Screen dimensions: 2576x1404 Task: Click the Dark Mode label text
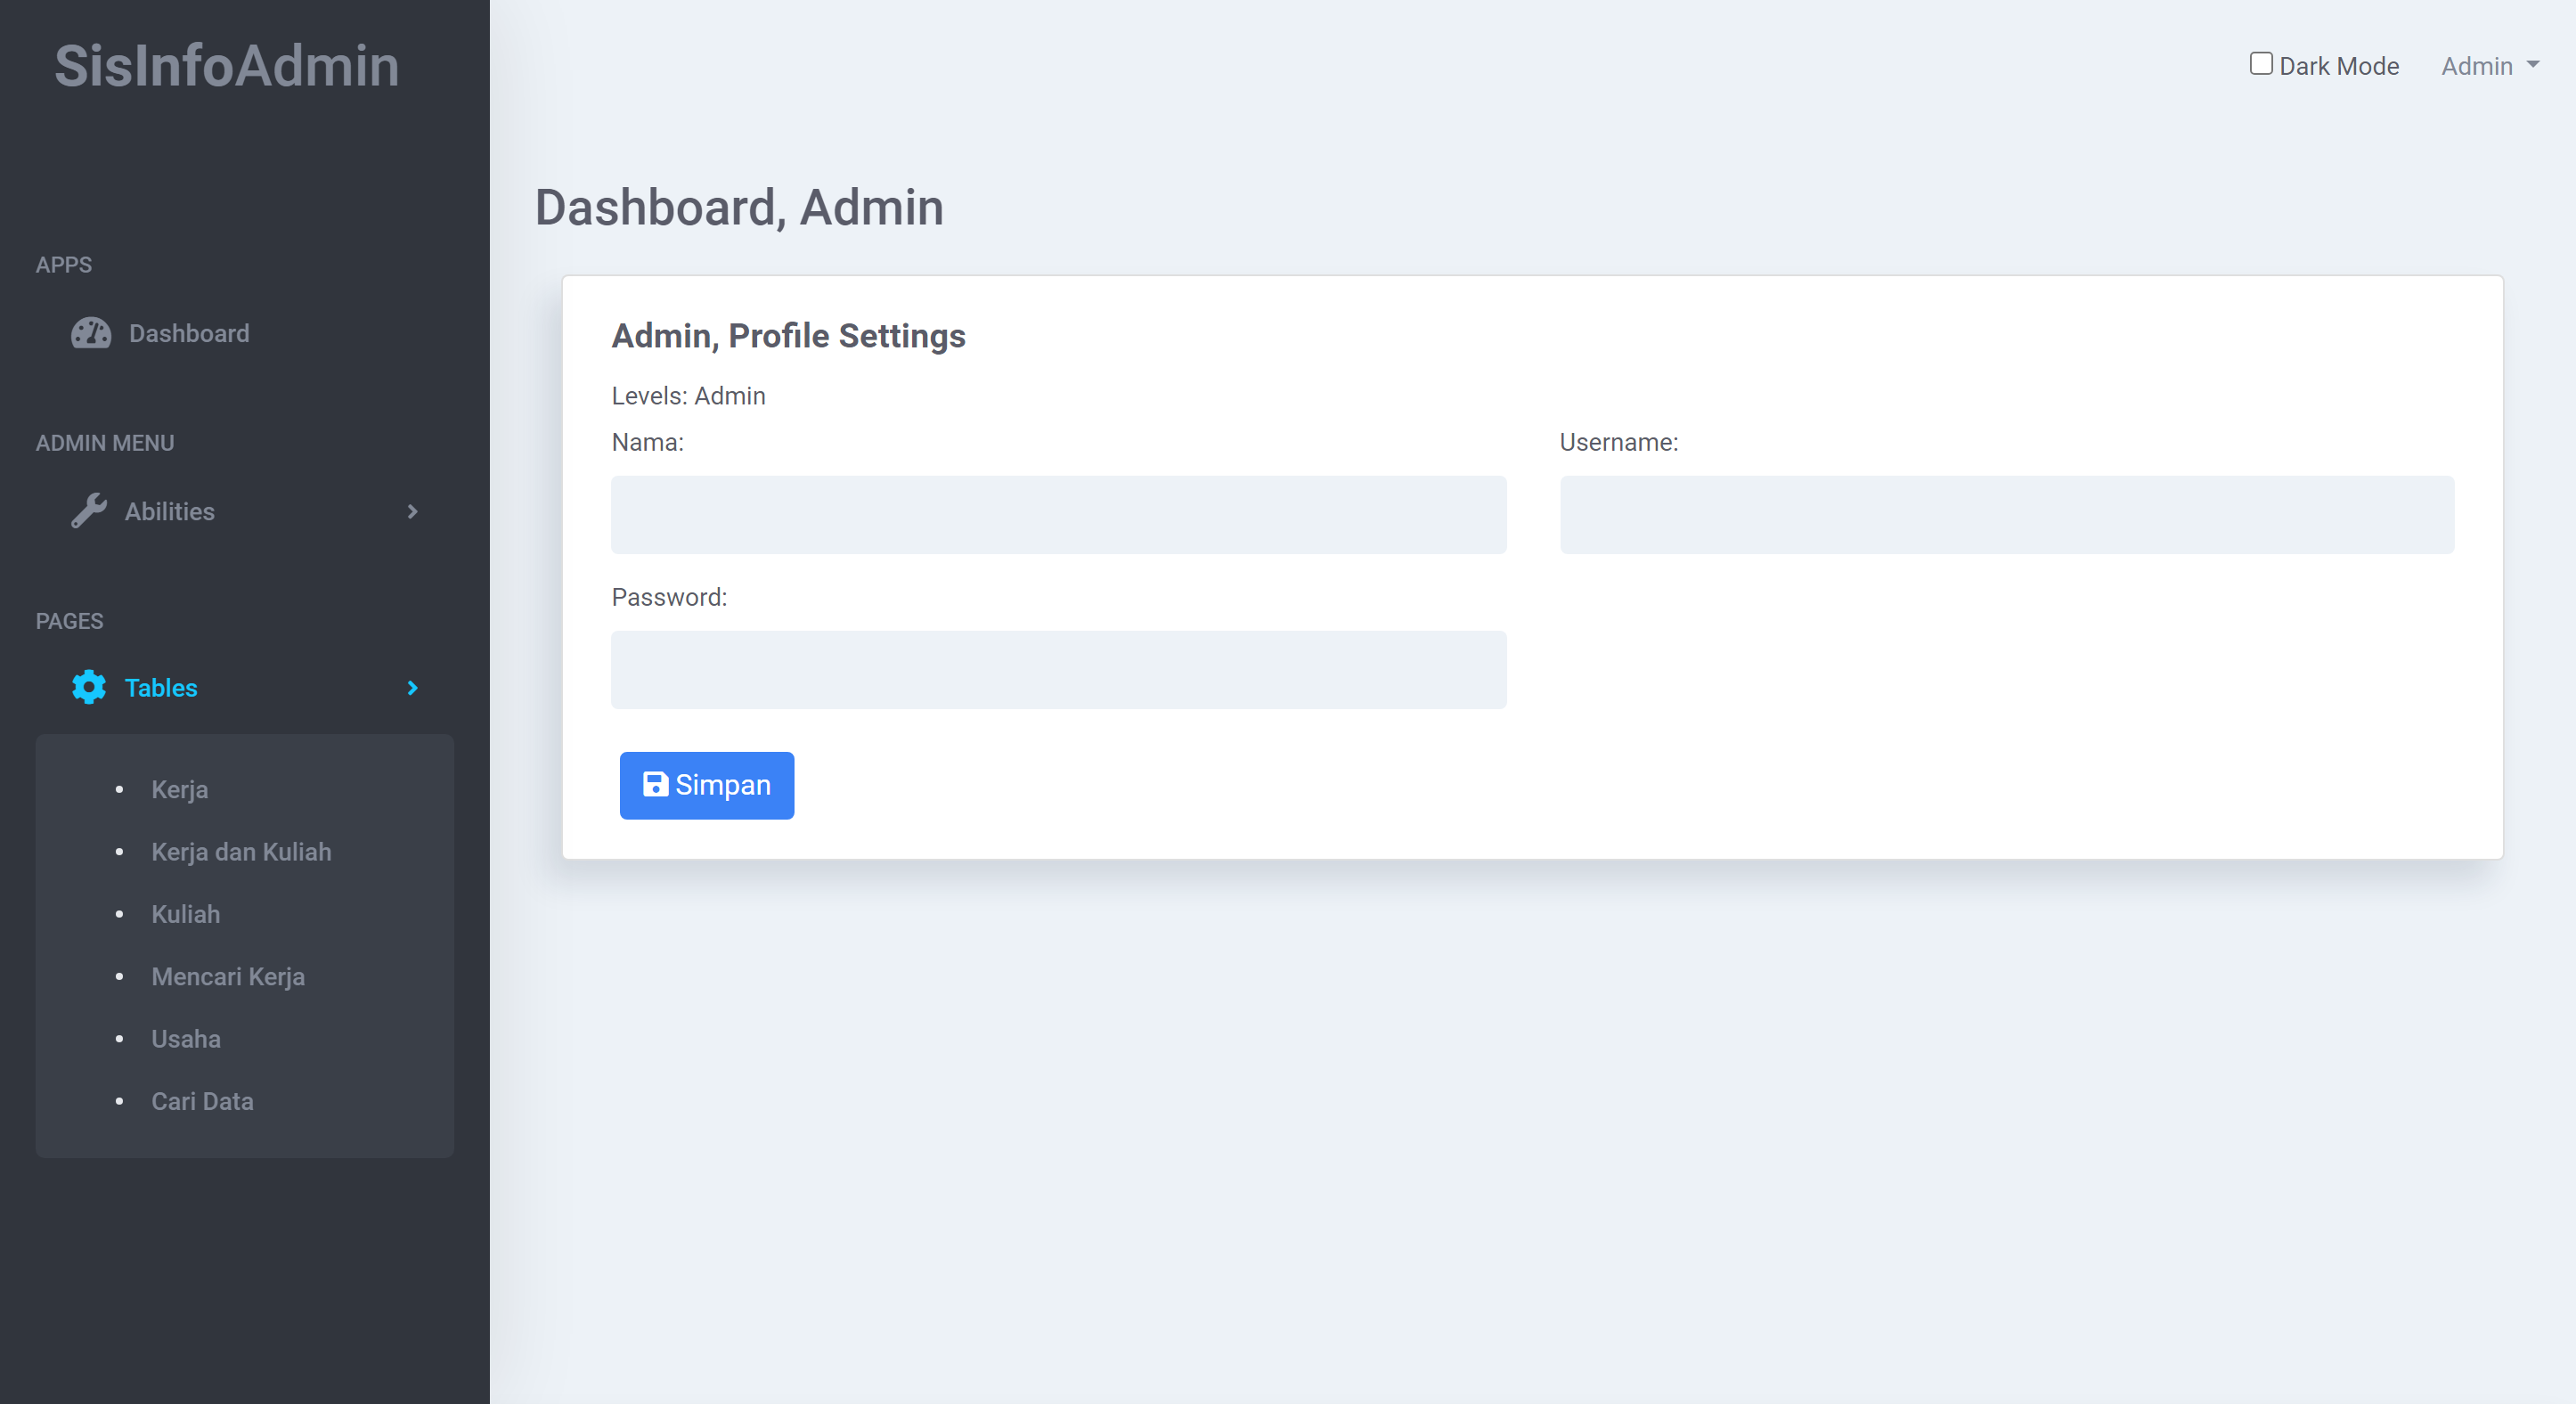pyautogui.click(x=2339, y=66)
